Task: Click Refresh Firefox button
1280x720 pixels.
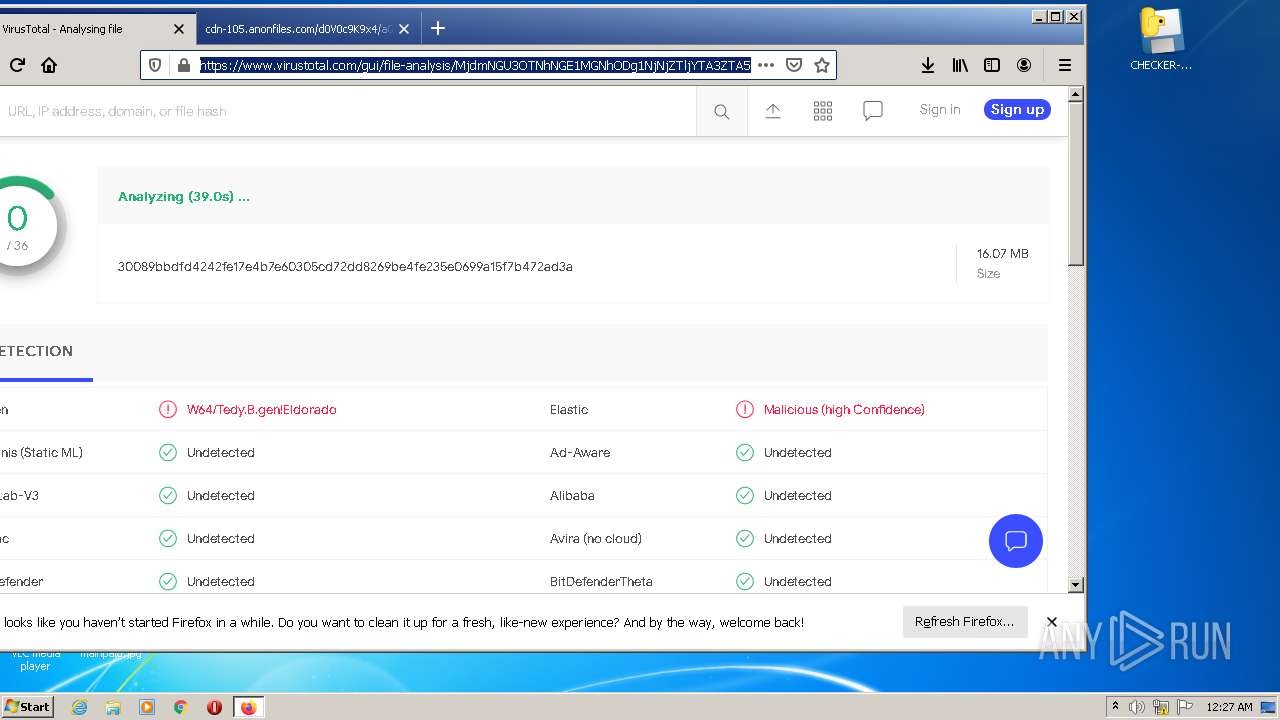Action: pyautogui.click(x=964, y=622)
